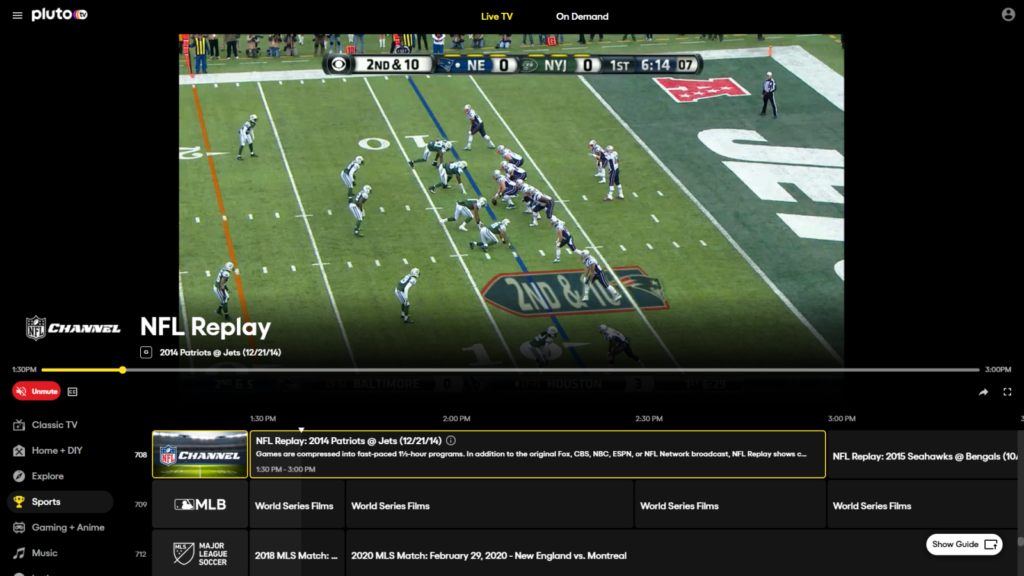This screenshot has height=576, width=1024.
Task: Select the 2:00 PM World Series Films program
Action: [490, 504]
